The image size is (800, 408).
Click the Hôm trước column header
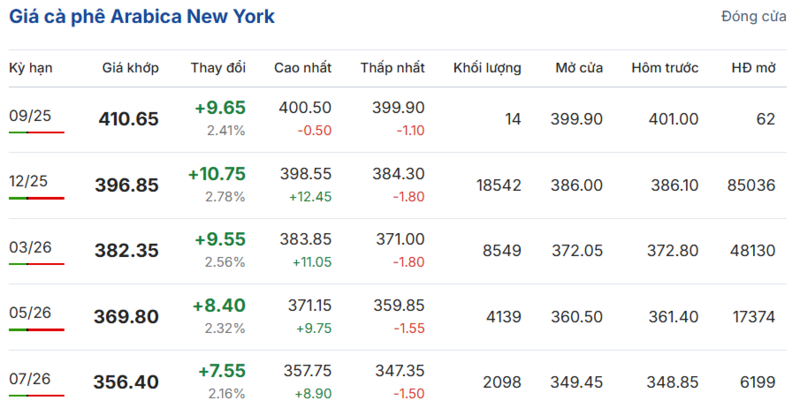[665, 68]
